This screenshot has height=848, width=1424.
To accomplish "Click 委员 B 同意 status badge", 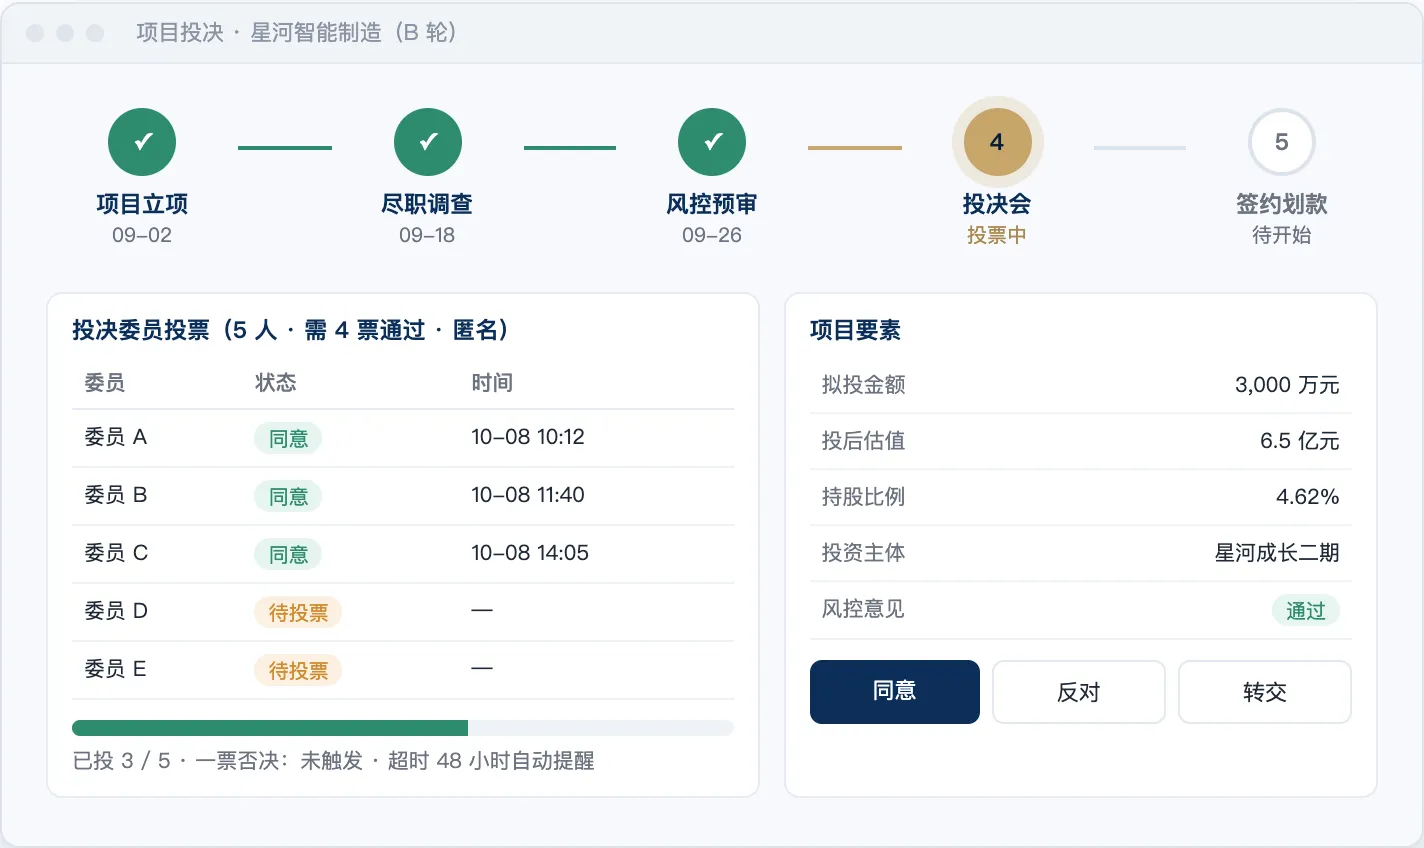I will [x=288, y=496].
